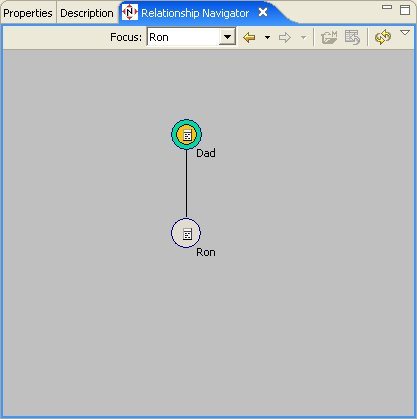This screenshot has height=419, width=417.
Task: Select the Dad node circle
Action: (187, 134)
